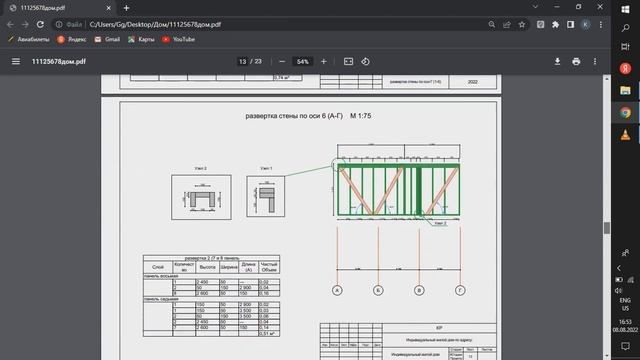Open Chrome three-dot menu
640x360 pixels.
pos(600,24)
